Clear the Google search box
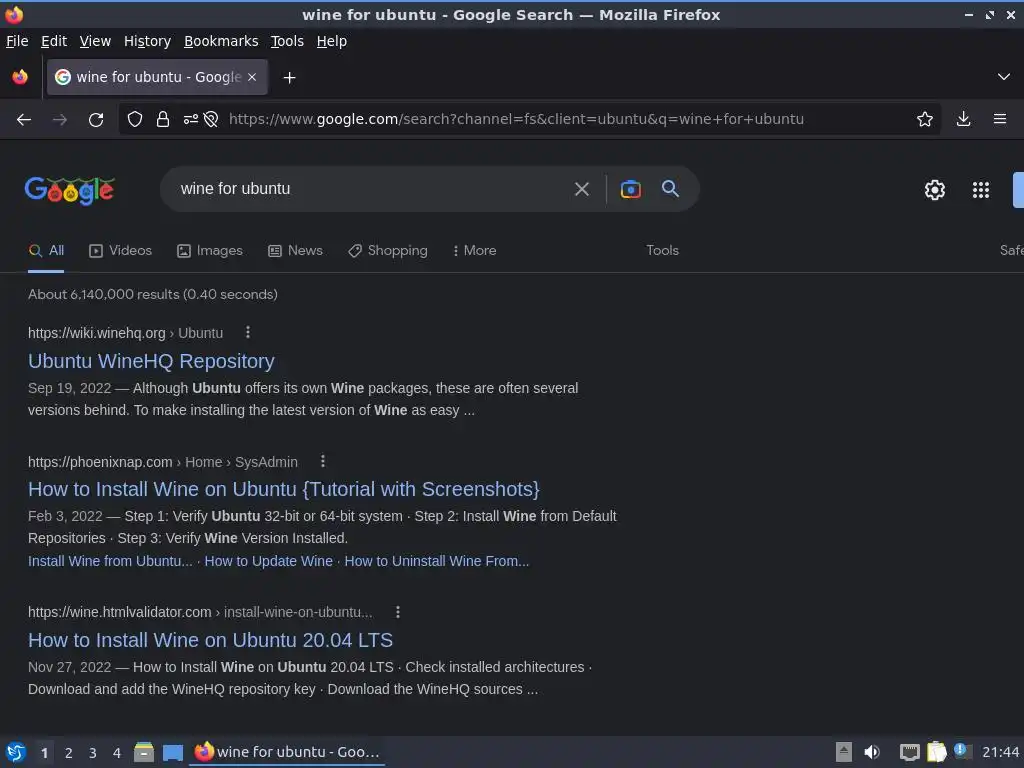 pyautogui.click(x=581, y=189)
